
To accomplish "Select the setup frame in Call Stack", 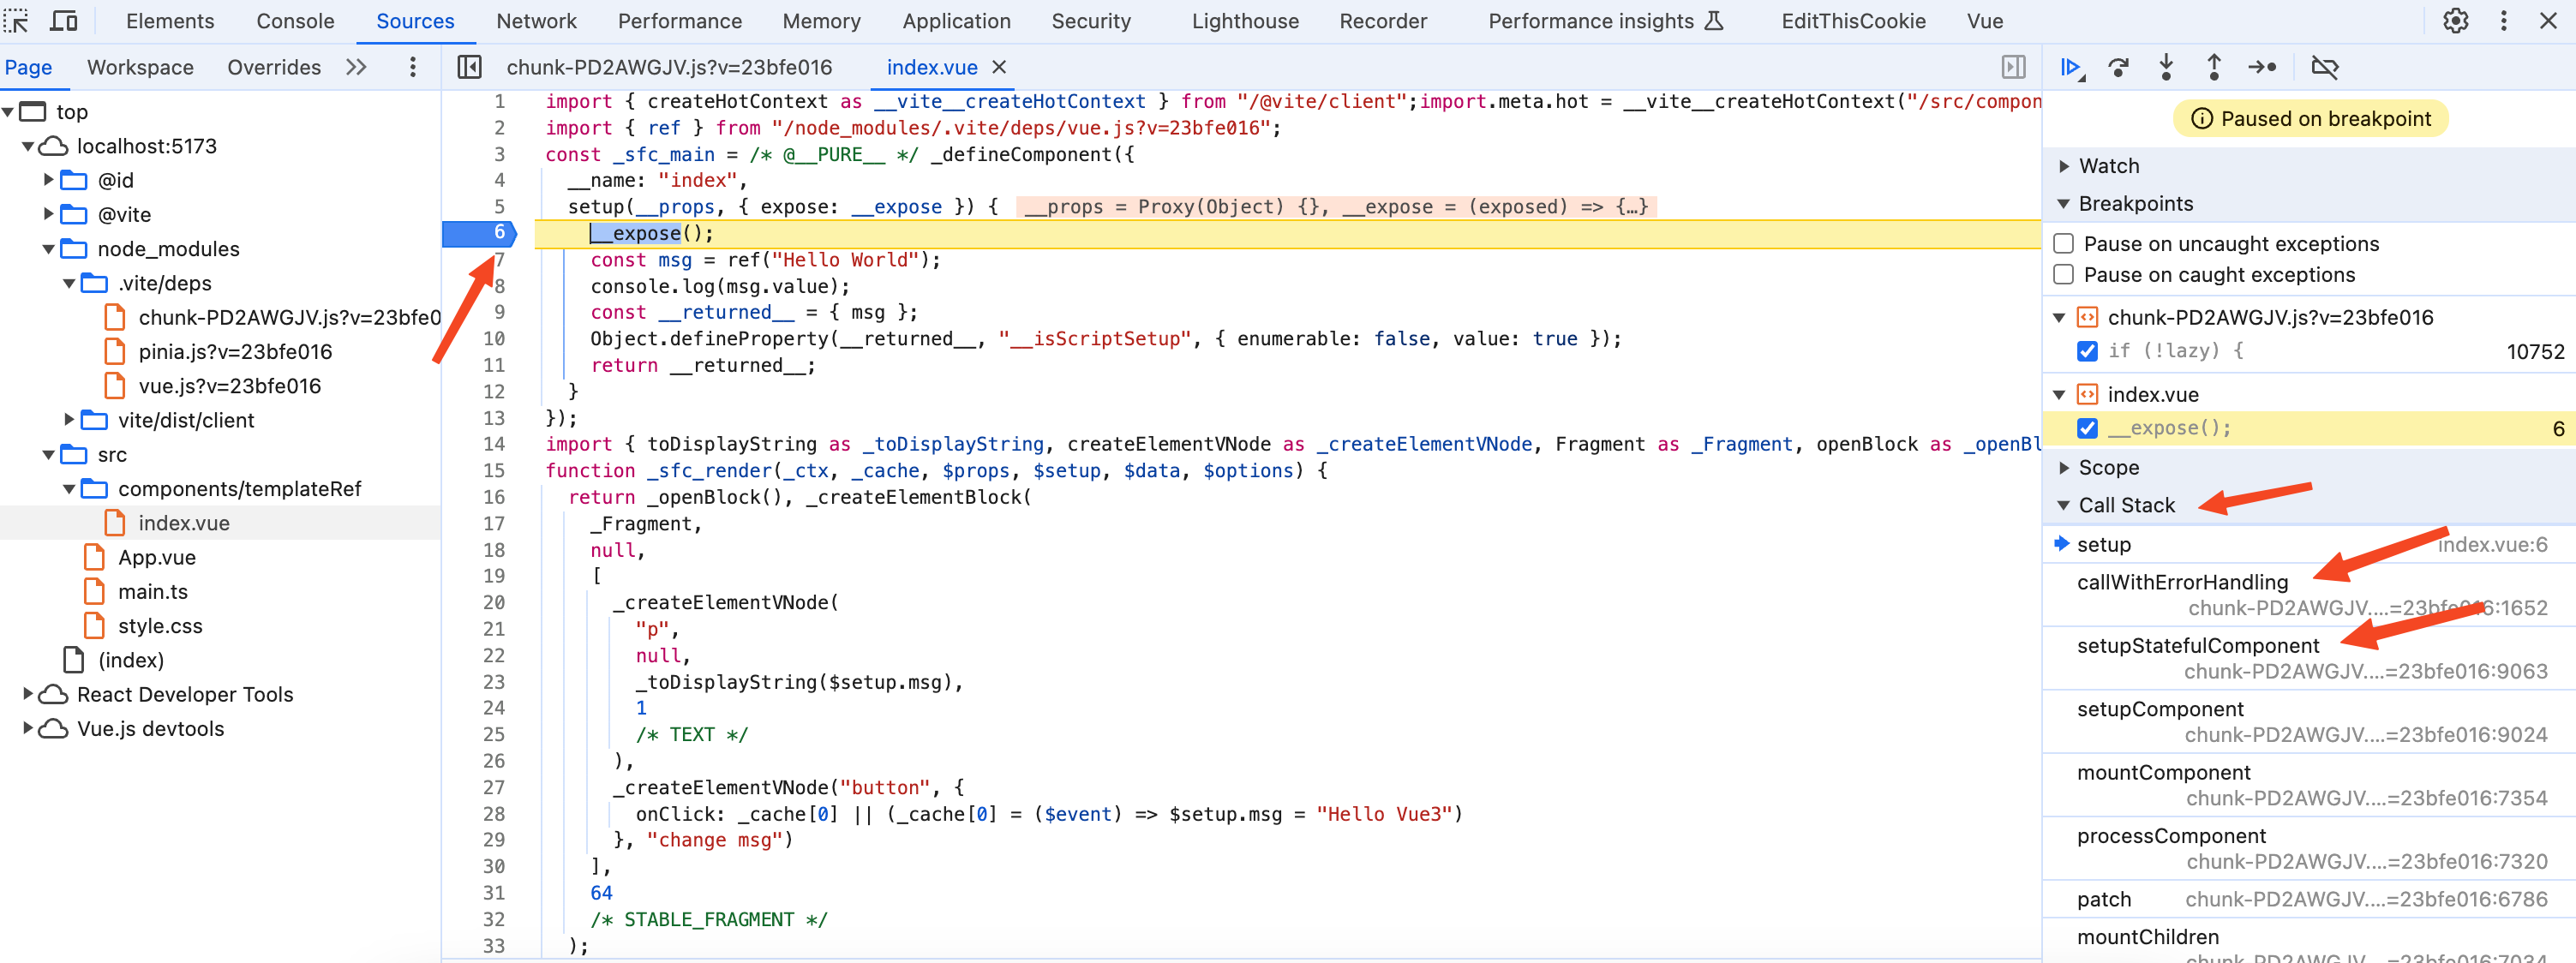I will (2105, 544).
